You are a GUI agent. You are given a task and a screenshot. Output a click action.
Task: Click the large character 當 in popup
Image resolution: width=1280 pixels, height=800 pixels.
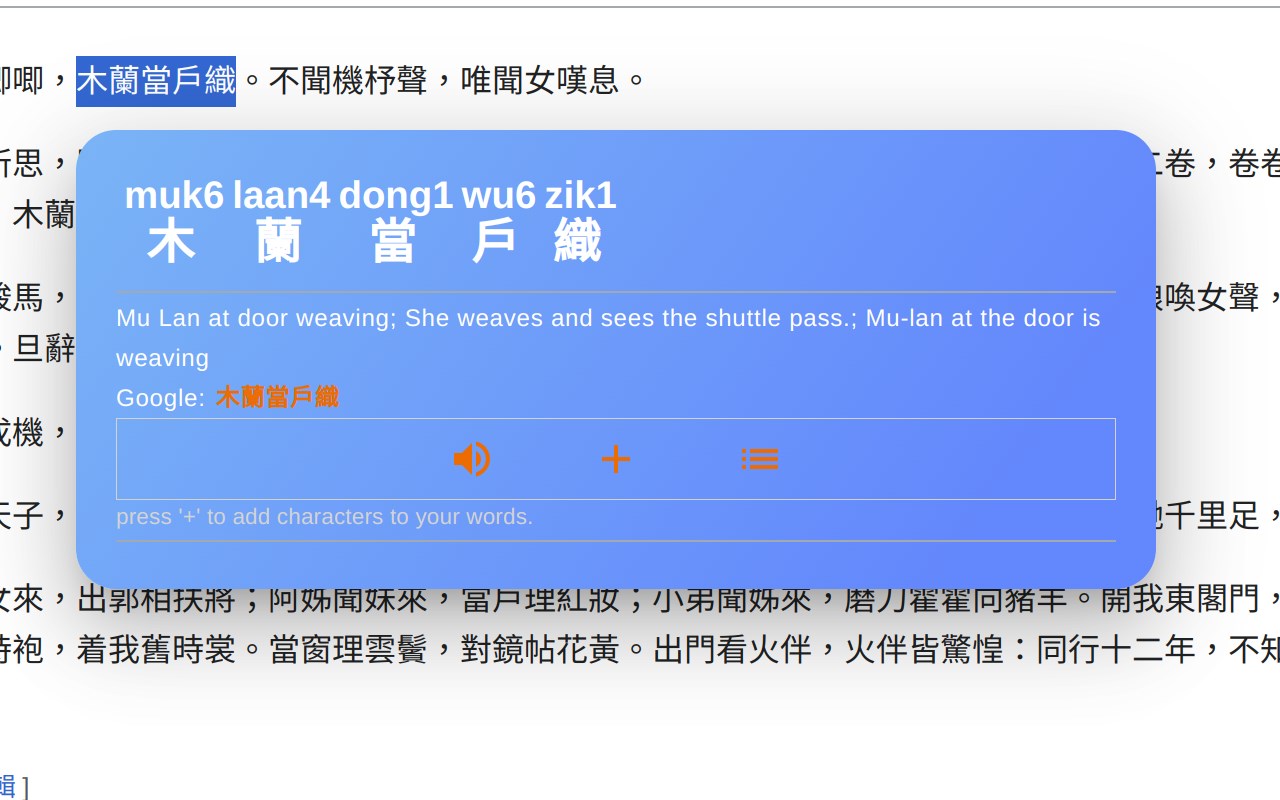pyautogui.click(x=392, y=241)
